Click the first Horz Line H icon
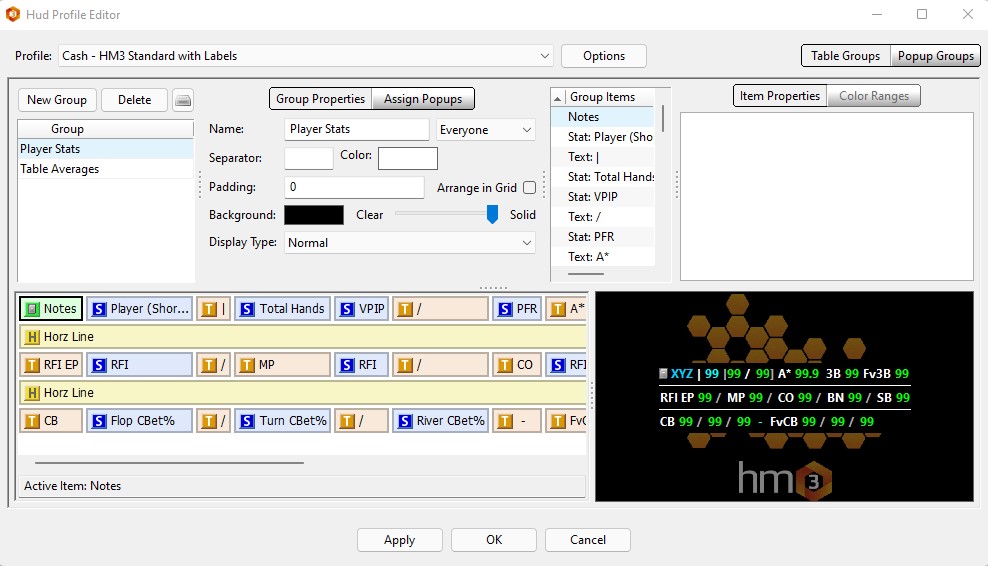The image size is (988, 566). (x=32, y=337)
